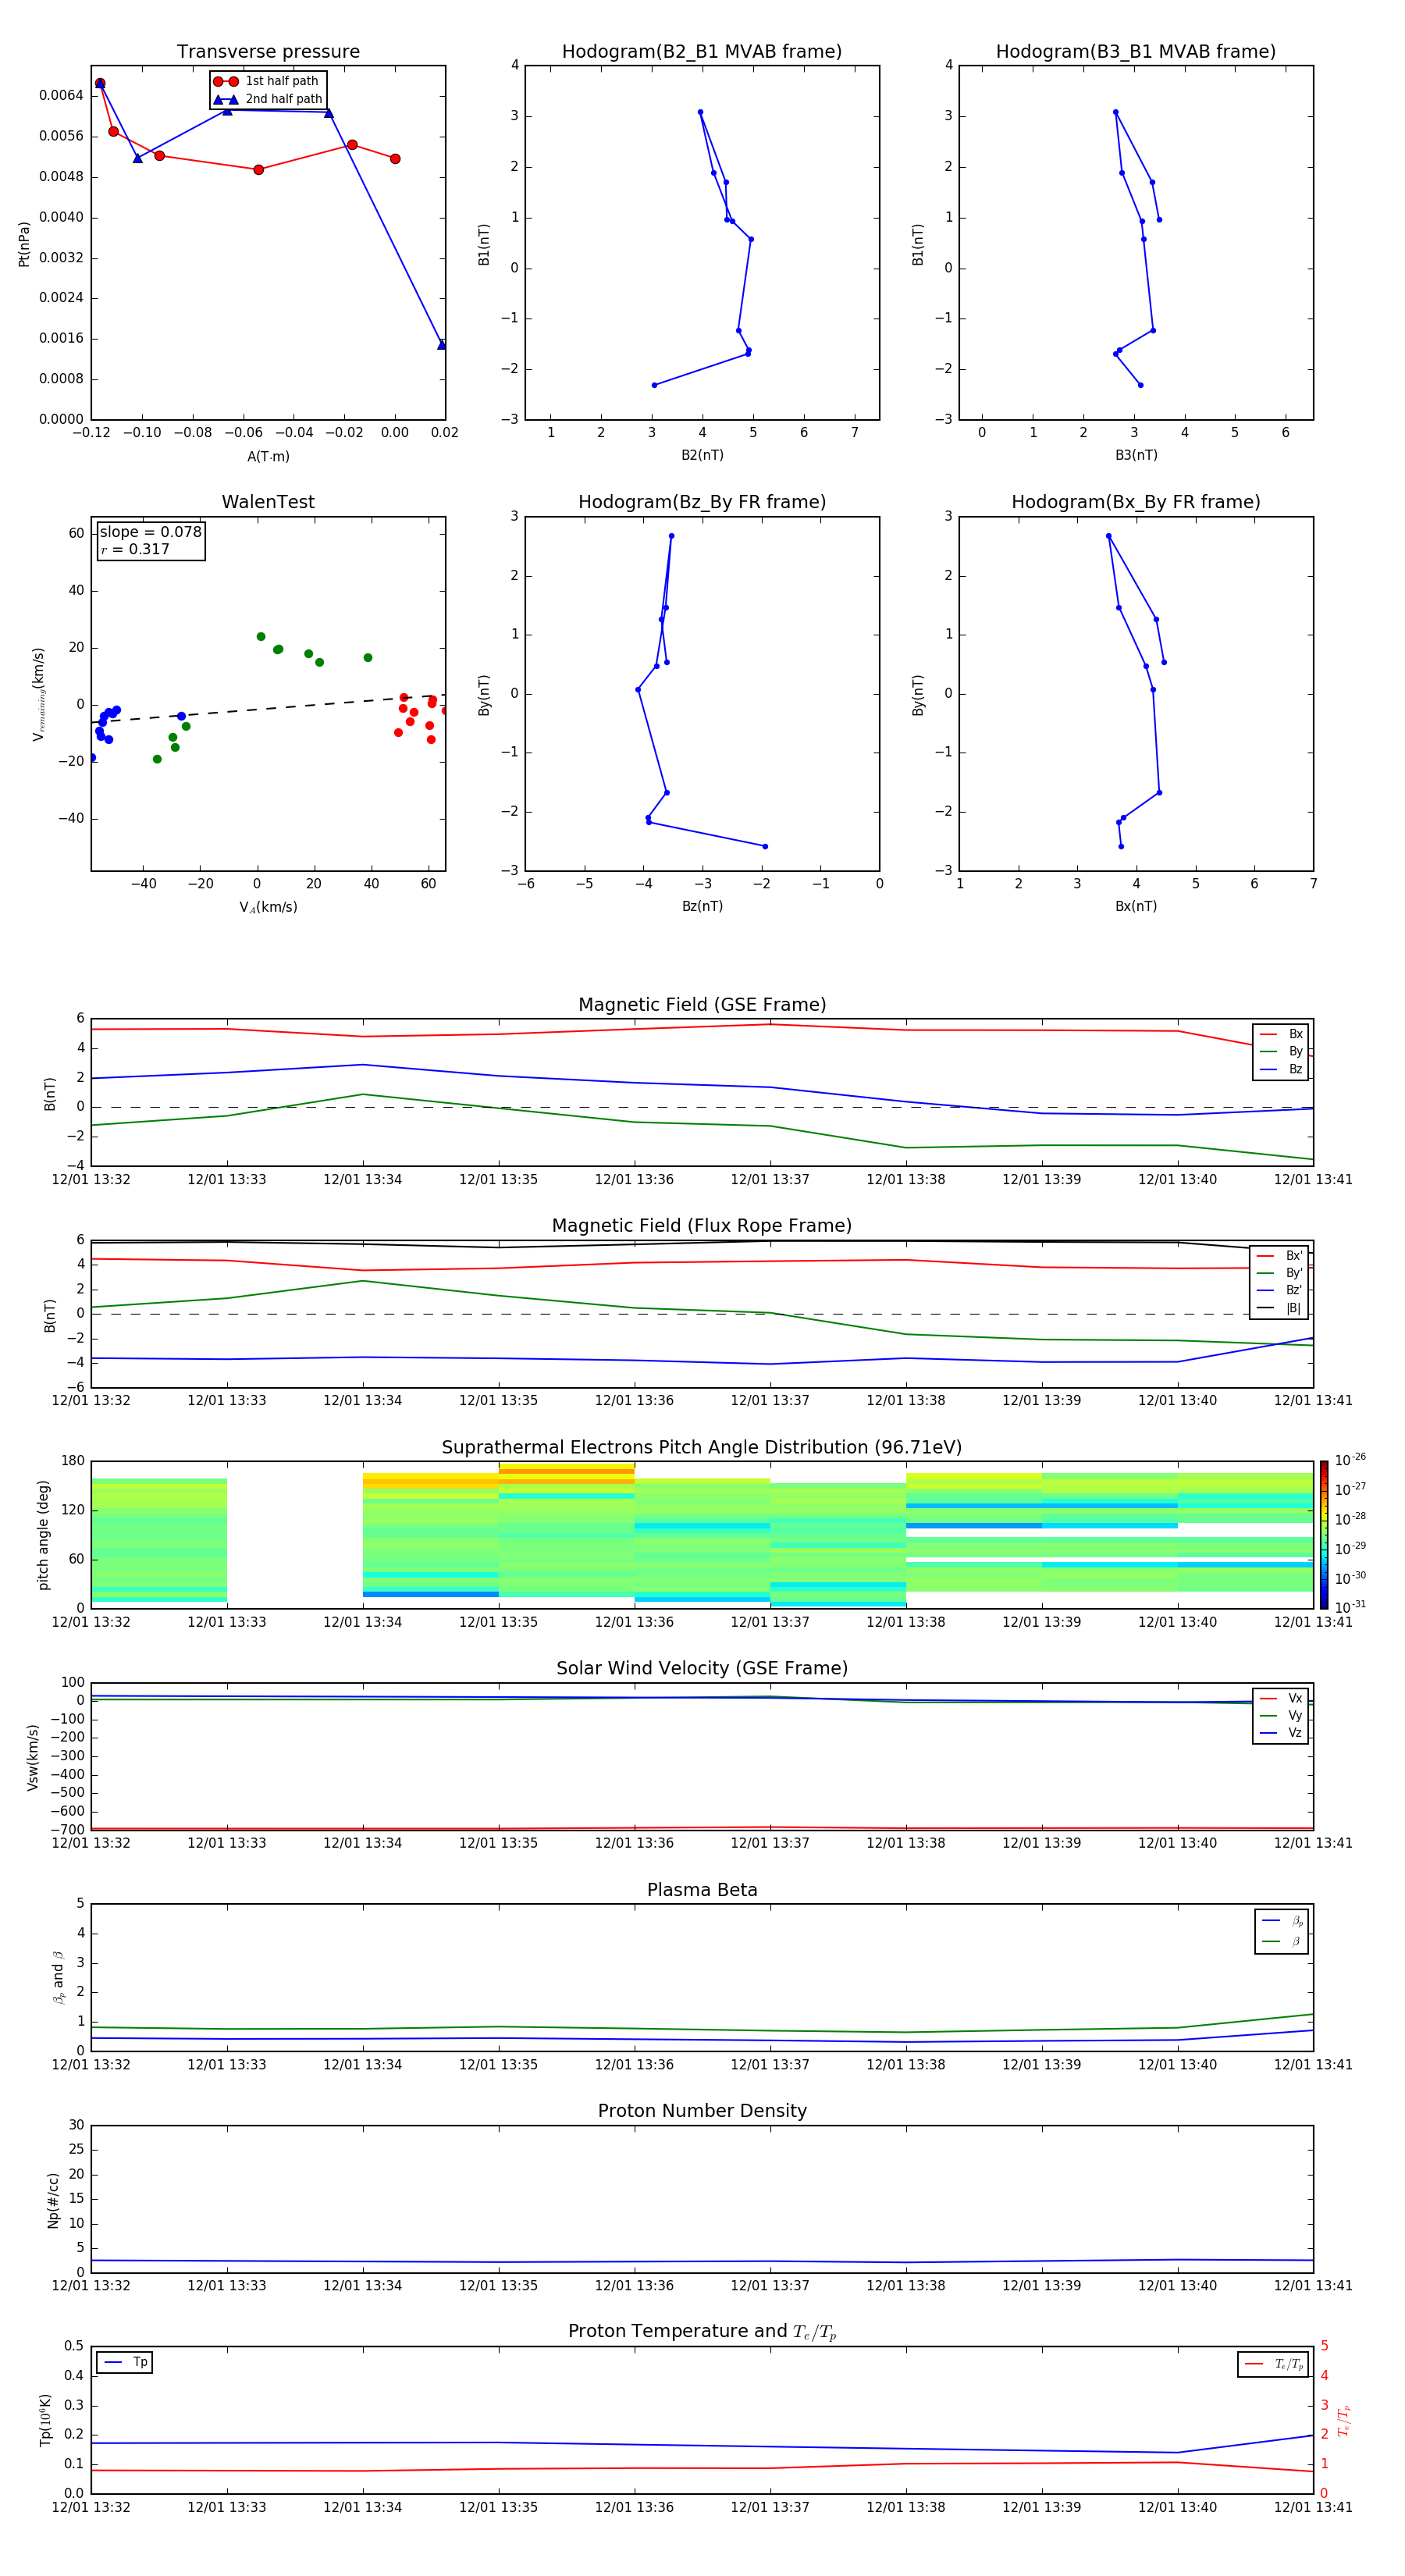Click the red Te/Tp right-axis label
The image size is (1405, 2576).
click(x=1344, y=2421)
